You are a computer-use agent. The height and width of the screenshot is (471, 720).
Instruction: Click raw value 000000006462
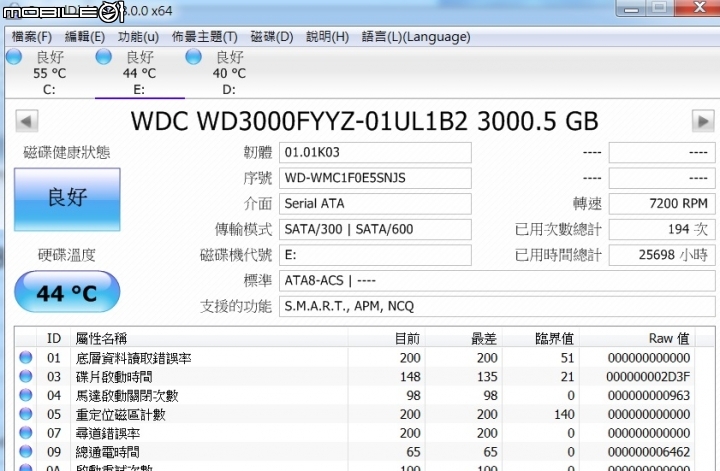(649, 452)
